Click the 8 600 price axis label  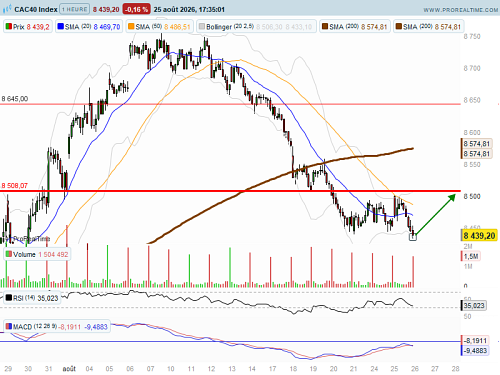[x=472, y=132]
